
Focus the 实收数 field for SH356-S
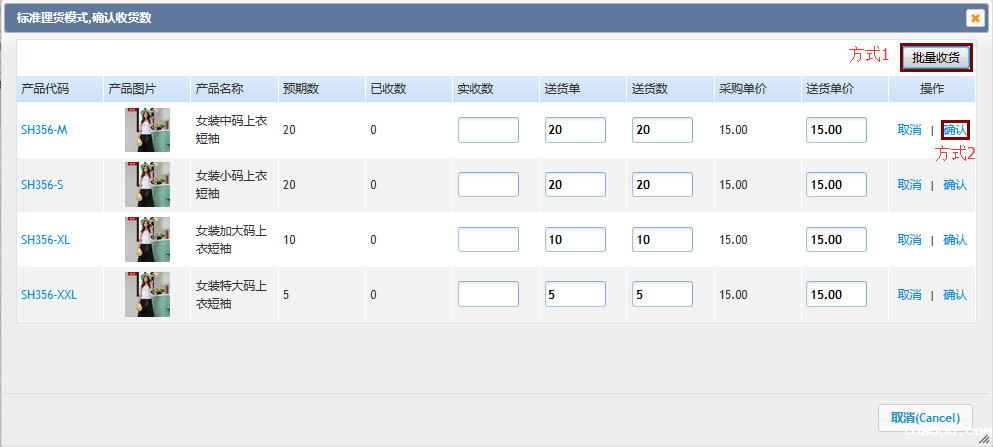pyautogui.click(x=488, y=185)
